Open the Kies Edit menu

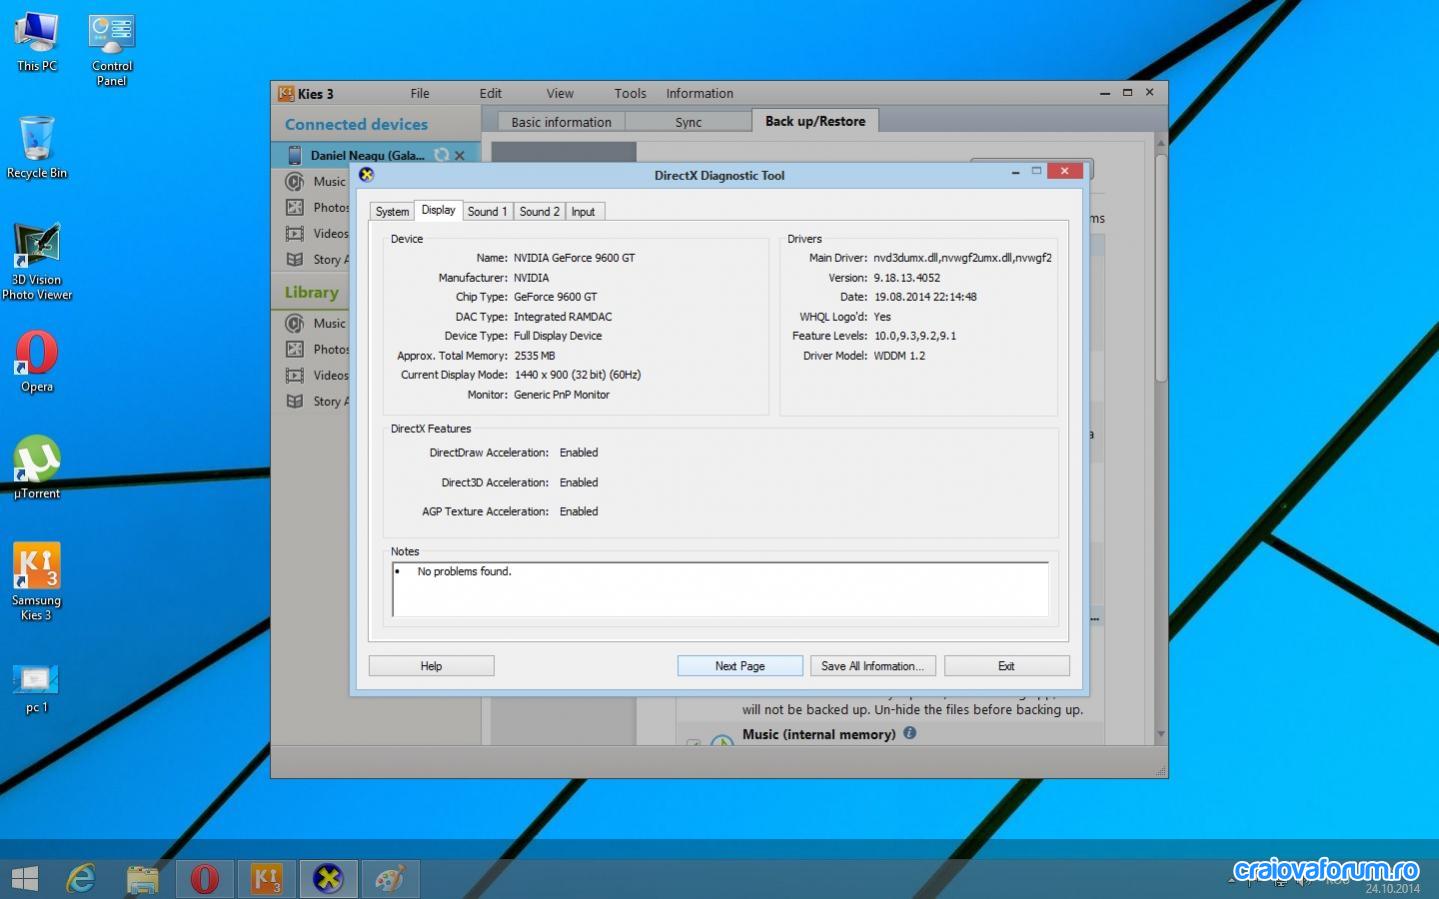pos(490,93)
